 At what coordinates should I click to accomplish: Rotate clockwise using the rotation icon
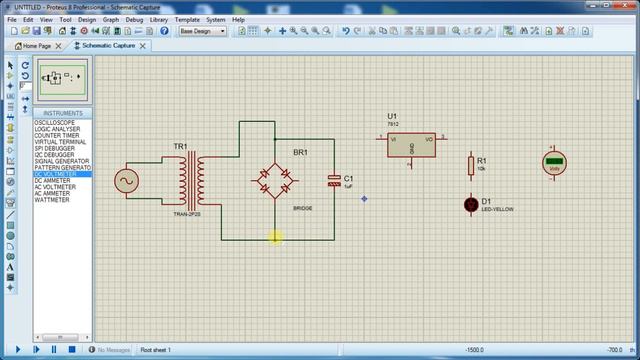tap(25, 65)
